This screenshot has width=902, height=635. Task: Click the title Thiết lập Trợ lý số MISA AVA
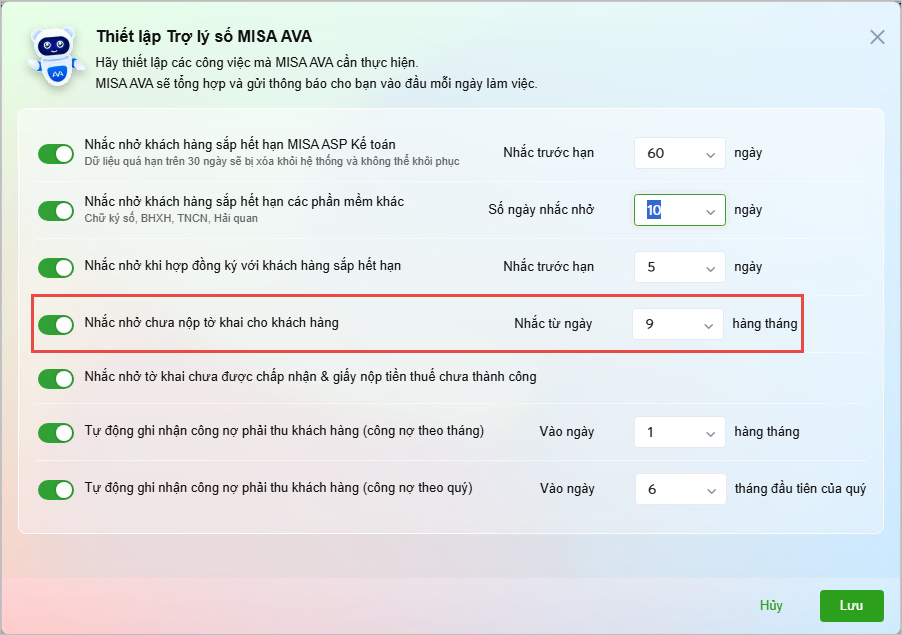click(x=204, y=36)
